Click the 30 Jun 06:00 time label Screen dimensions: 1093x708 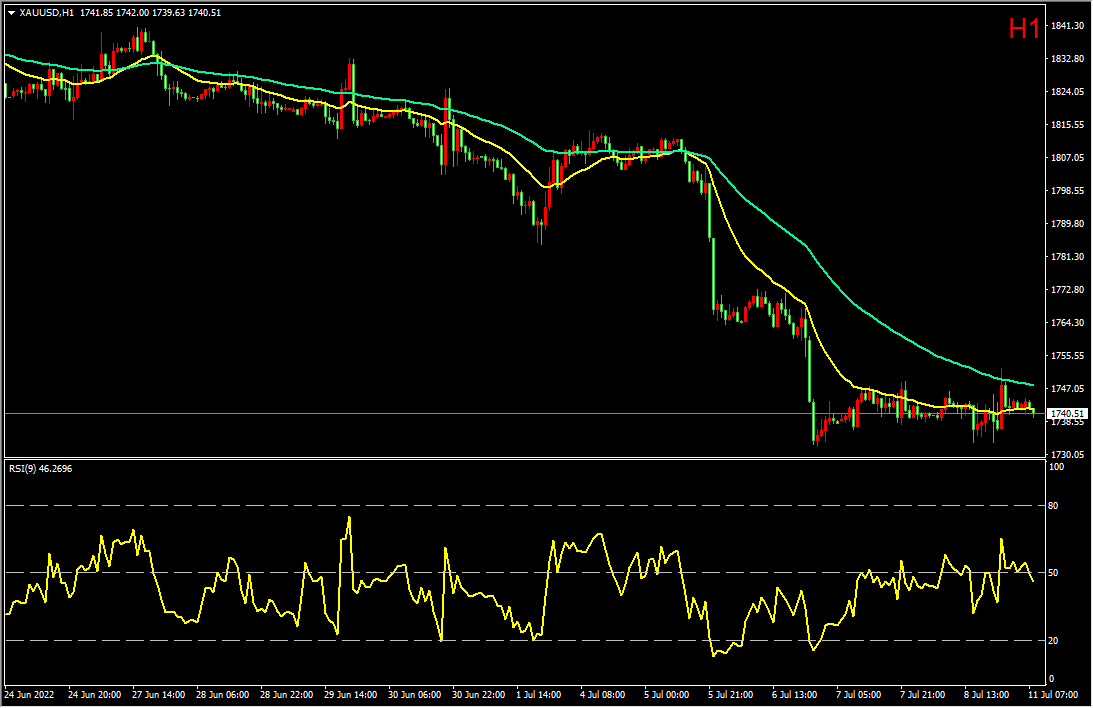[x=415, y=695]
